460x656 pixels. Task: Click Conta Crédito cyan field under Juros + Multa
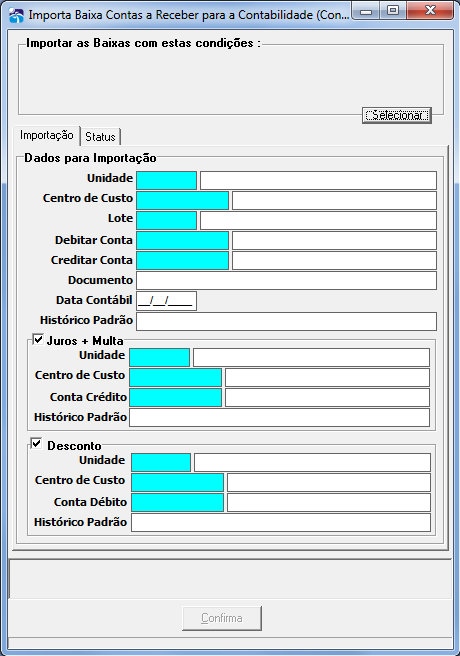176,397
